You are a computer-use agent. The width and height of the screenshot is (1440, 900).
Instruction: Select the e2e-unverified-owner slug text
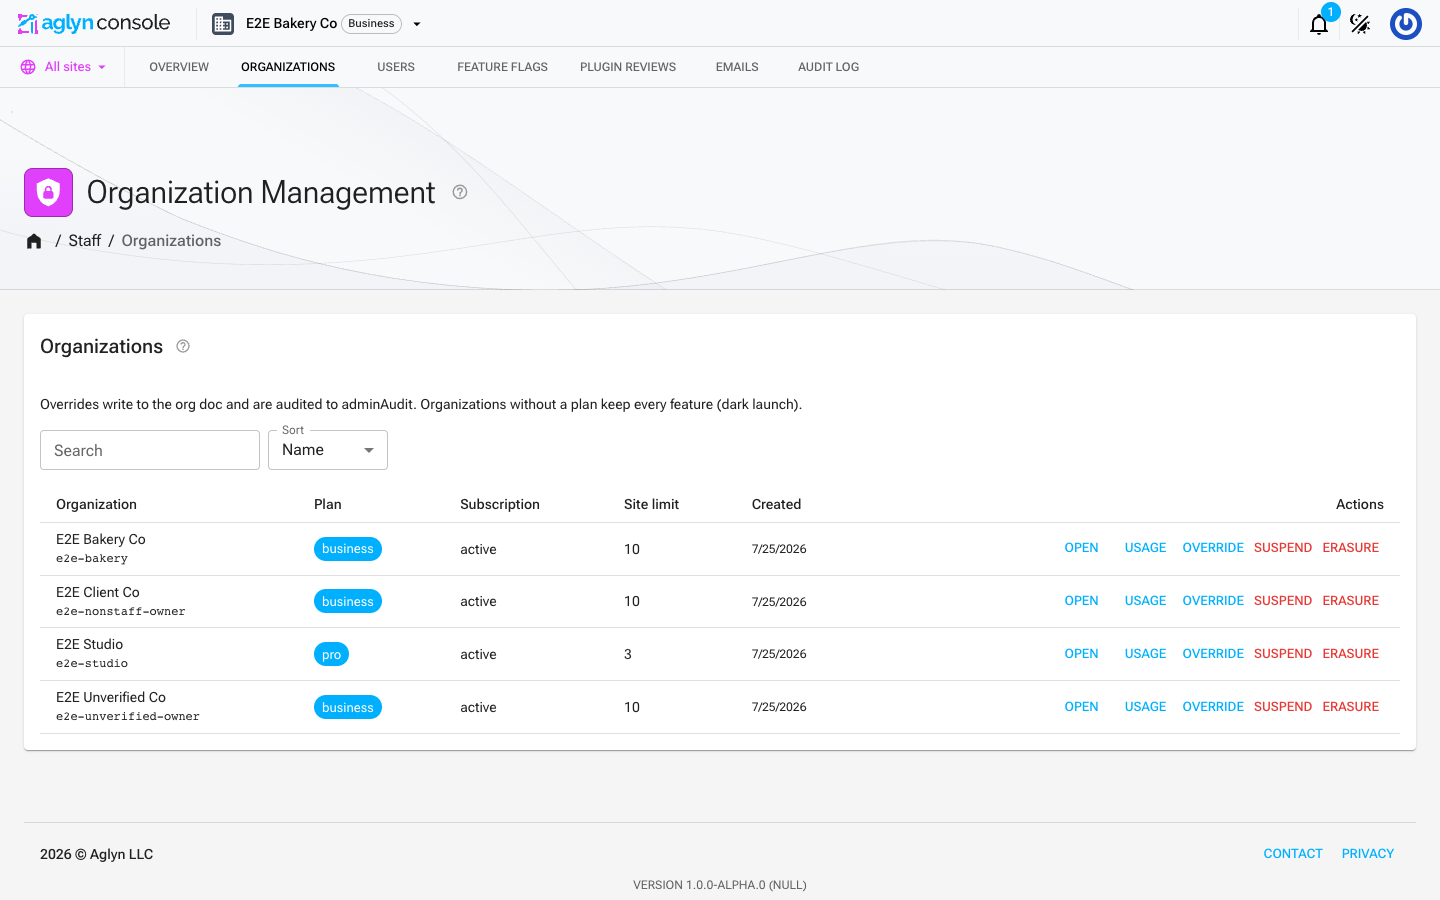click(127, 717)
